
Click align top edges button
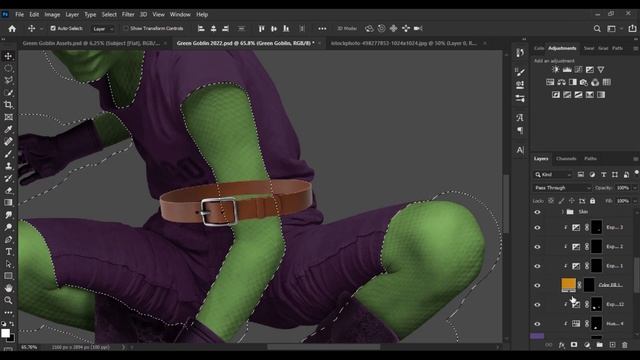tap(262, 29)
